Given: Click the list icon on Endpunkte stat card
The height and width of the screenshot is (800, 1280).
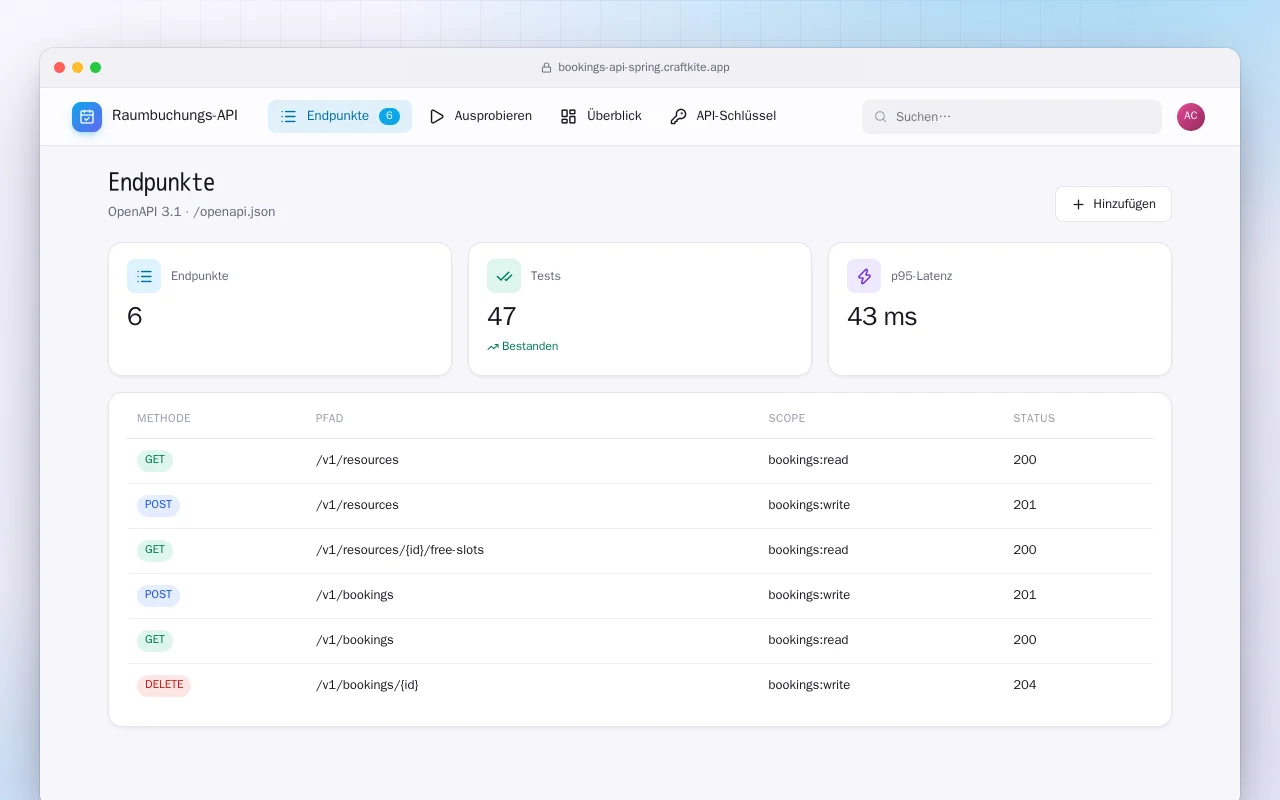Looking at the screenshot, I should coord(144,276).
